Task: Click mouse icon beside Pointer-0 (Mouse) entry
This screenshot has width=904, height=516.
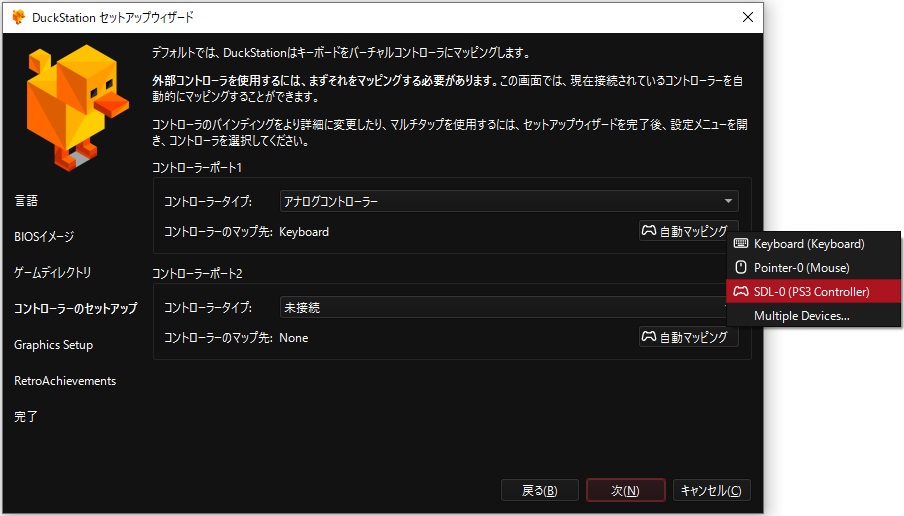Action: [x=741, y=268]
